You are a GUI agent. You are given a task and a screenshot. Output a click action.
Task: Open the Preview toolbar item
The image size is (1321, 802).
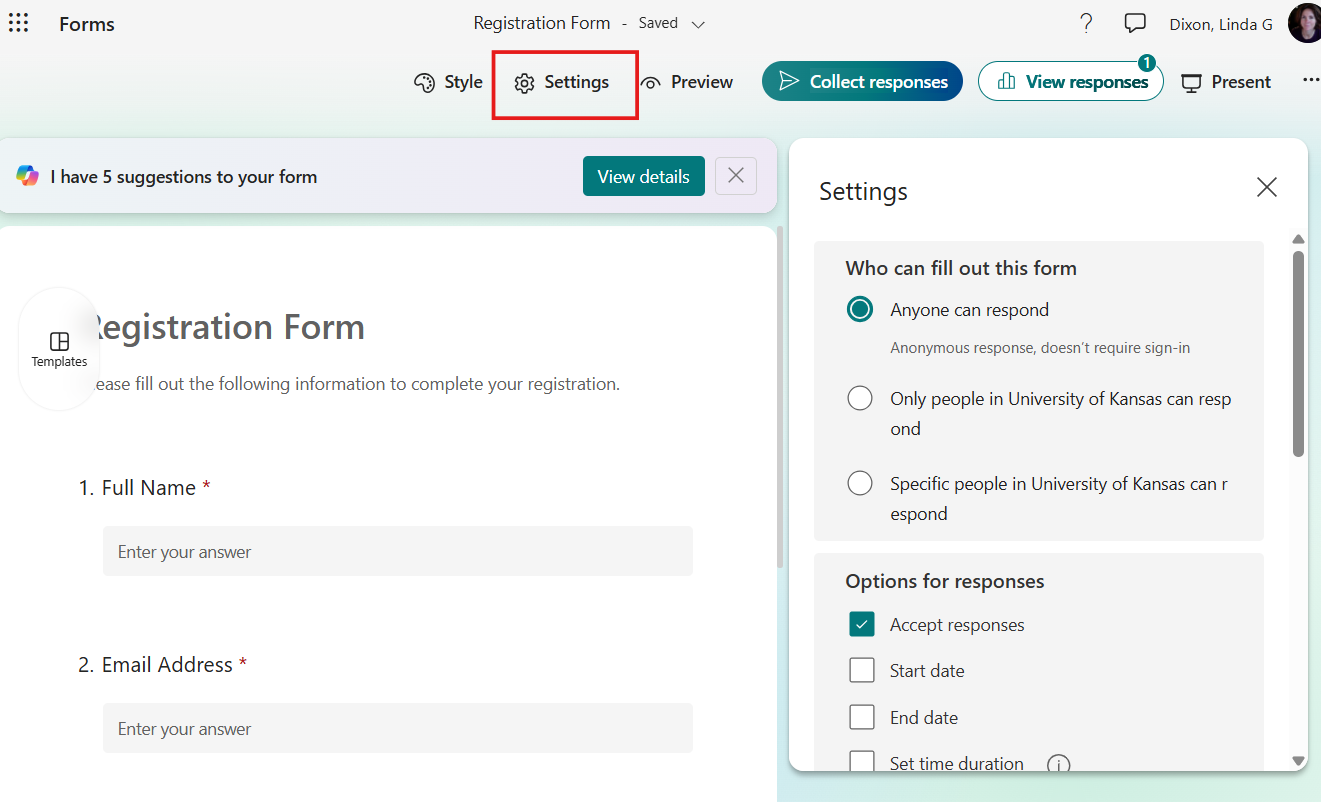[687, 82]
